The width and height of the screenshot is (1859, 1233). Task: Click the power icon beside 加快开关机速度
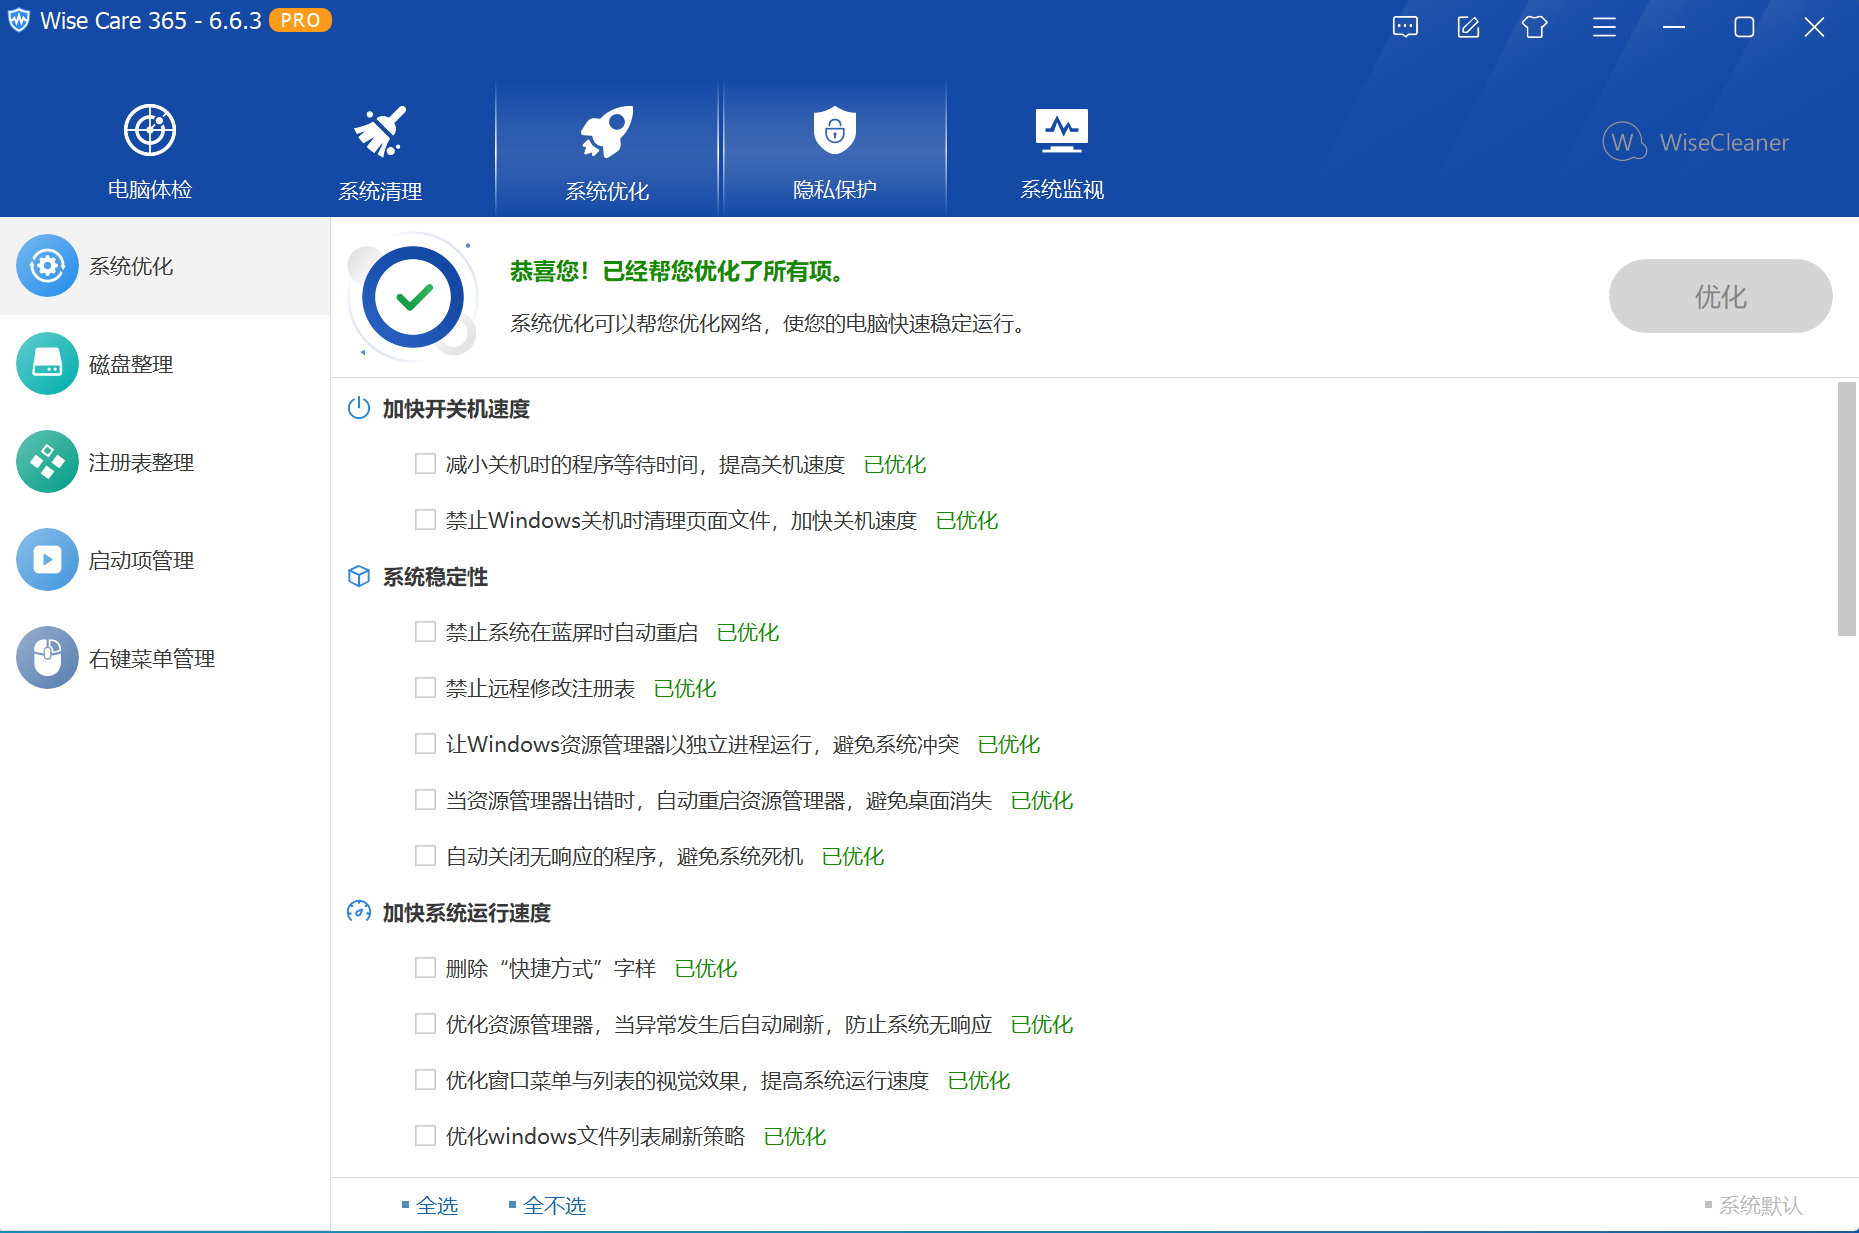tap(359, 408)
